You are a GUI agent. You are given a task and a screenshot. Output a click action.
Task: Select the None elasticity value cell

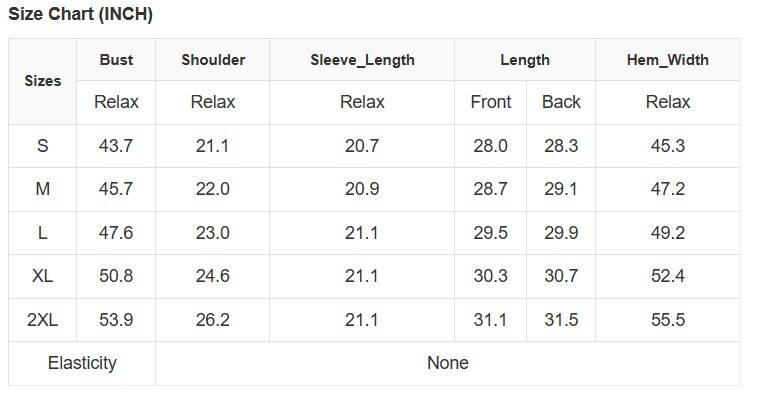pyautogui.click(x=448, y=363)
